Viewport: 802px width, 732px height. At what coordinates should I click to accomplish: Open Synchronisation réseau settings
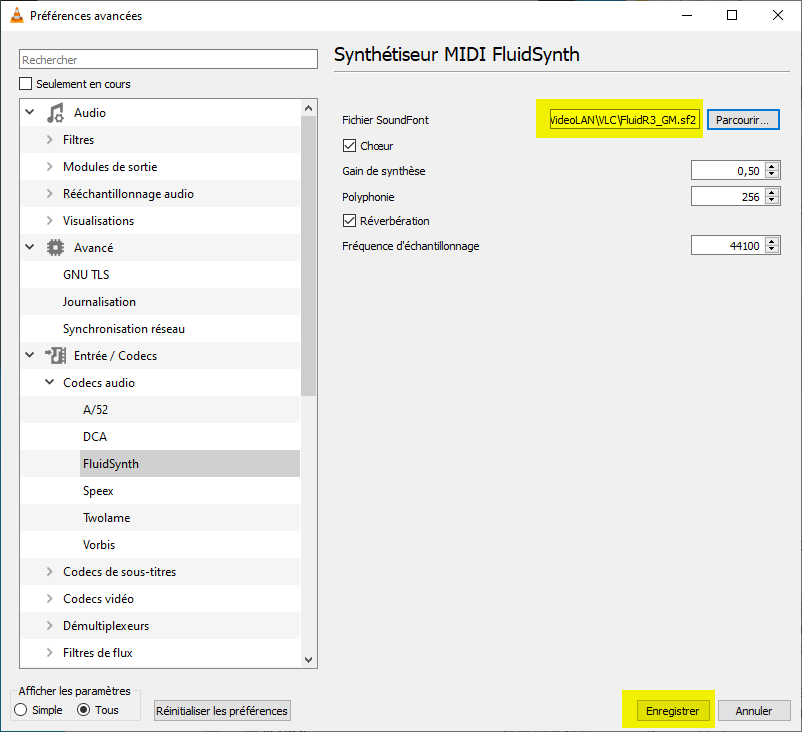point(124,329)
